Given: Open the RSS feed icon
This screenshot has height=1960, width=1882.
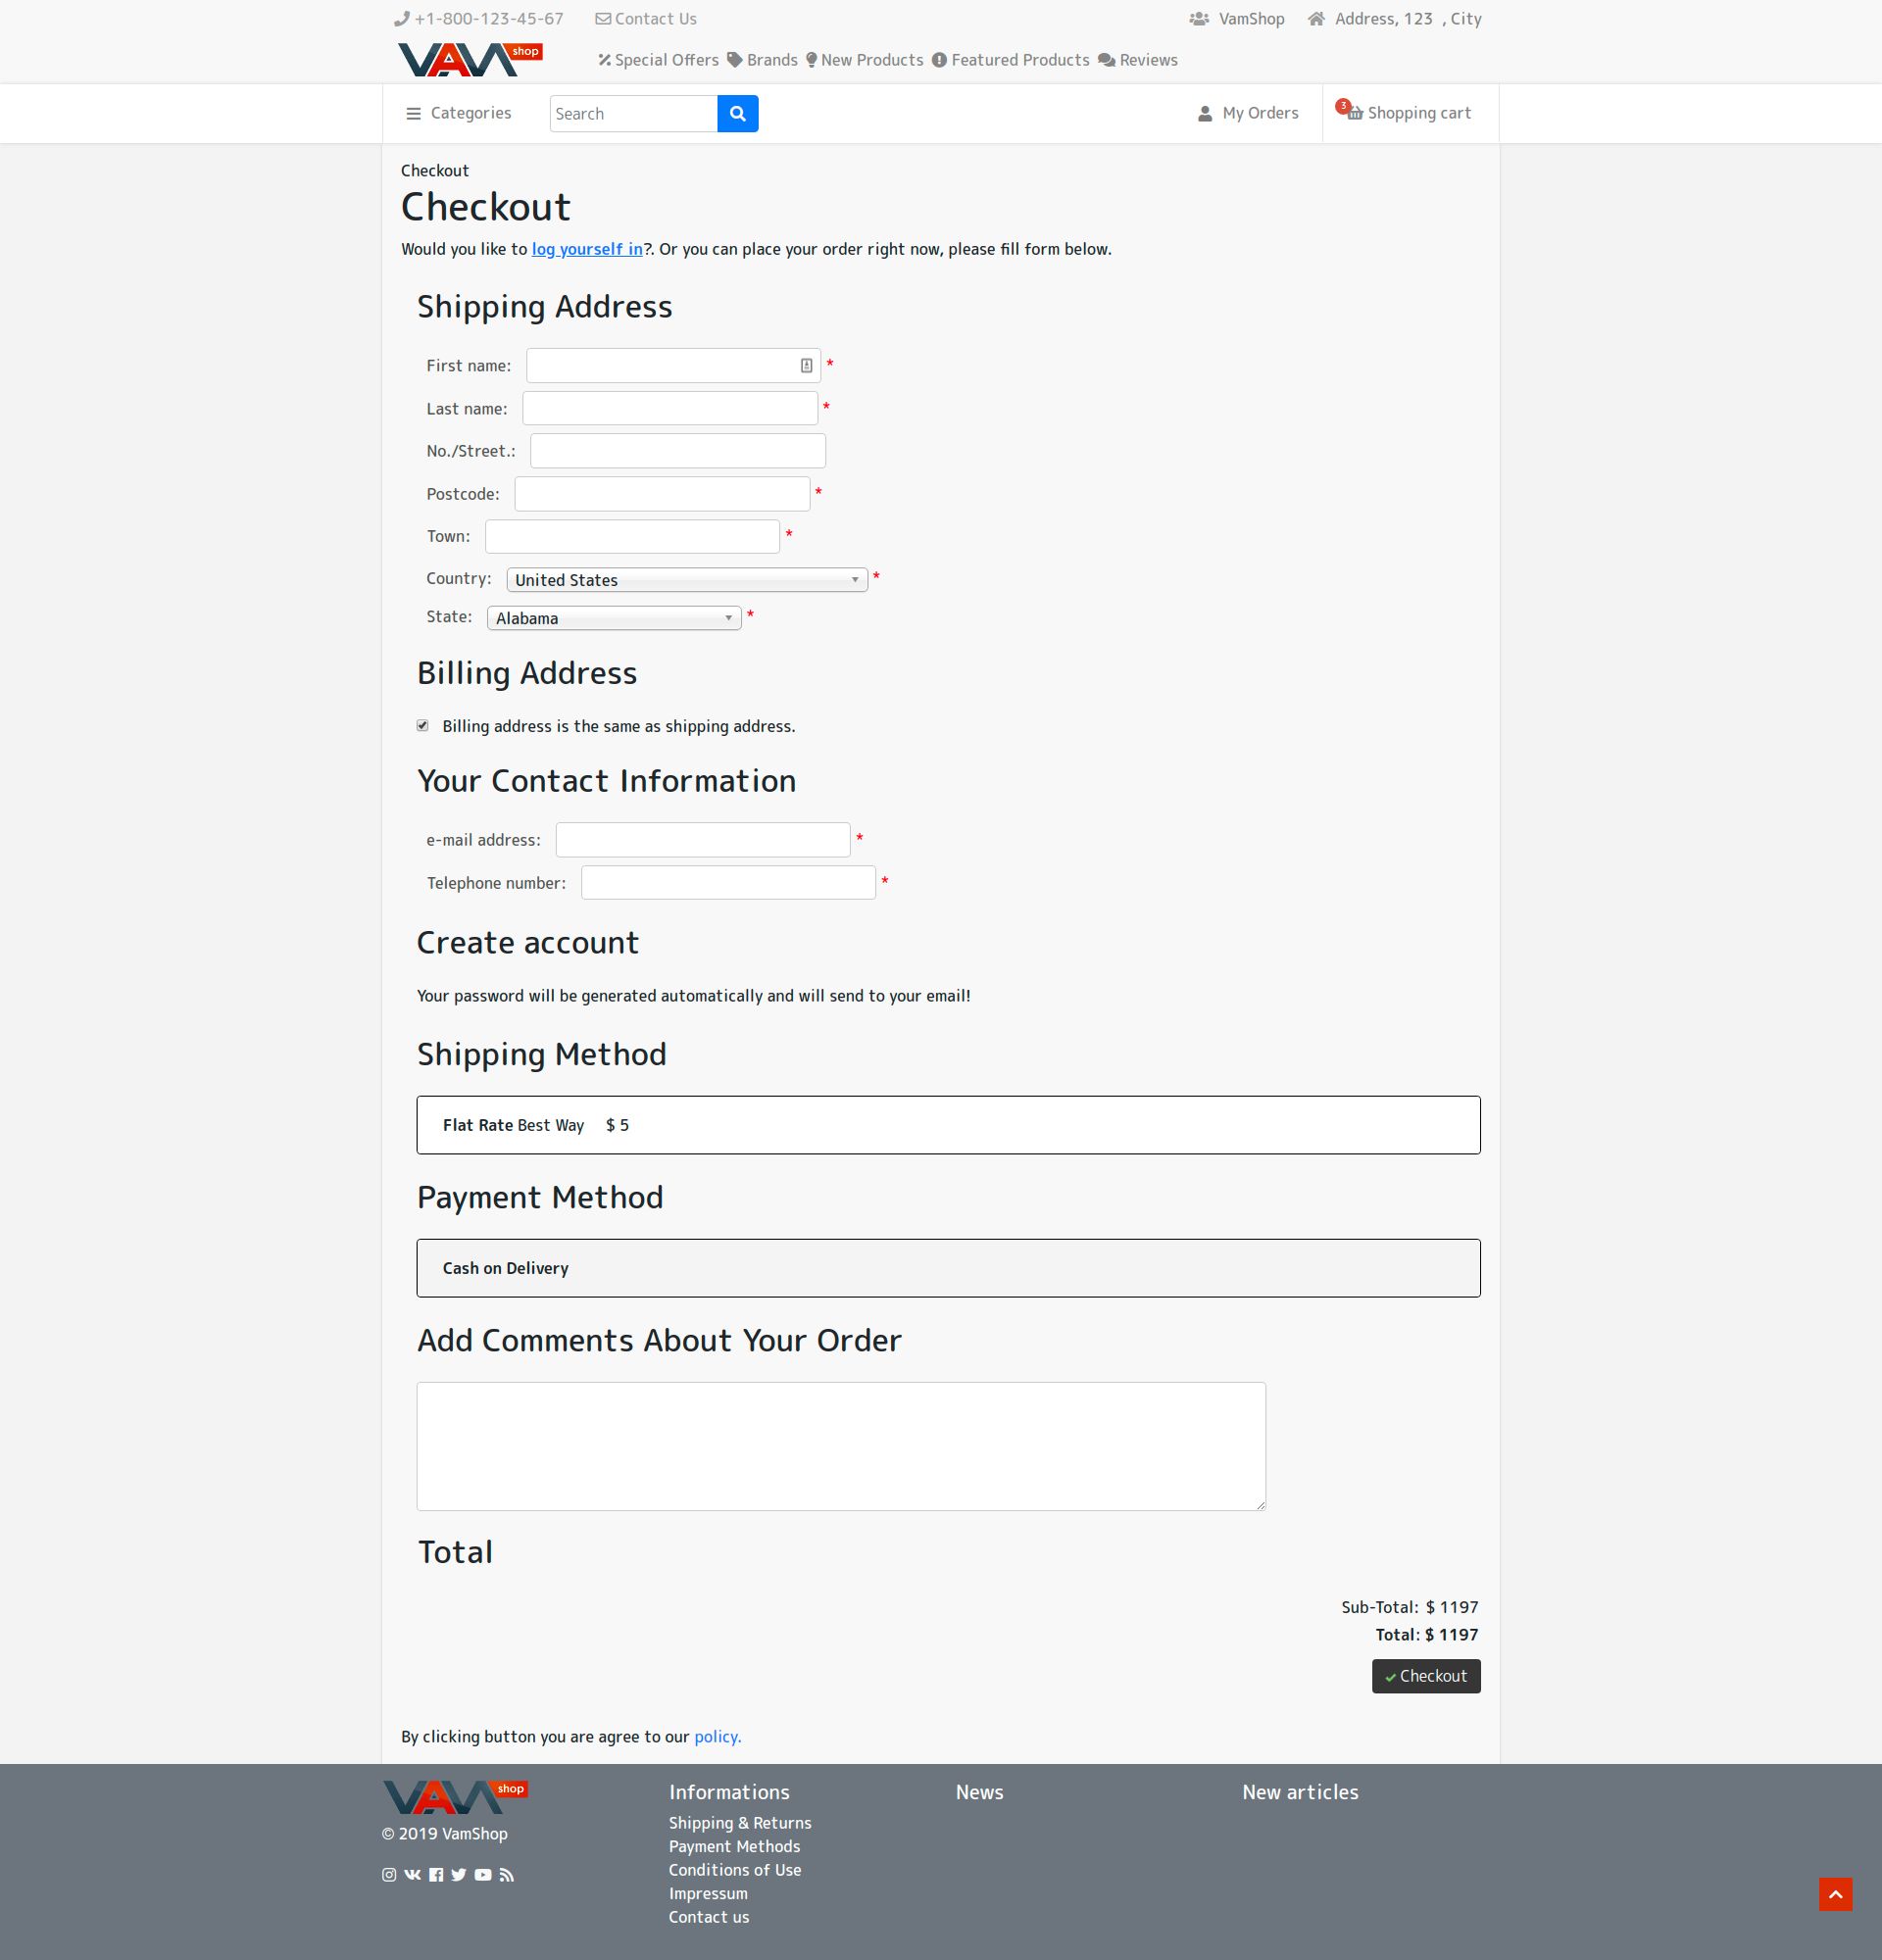Looking at the screenshot, I should pos(507,1875).
